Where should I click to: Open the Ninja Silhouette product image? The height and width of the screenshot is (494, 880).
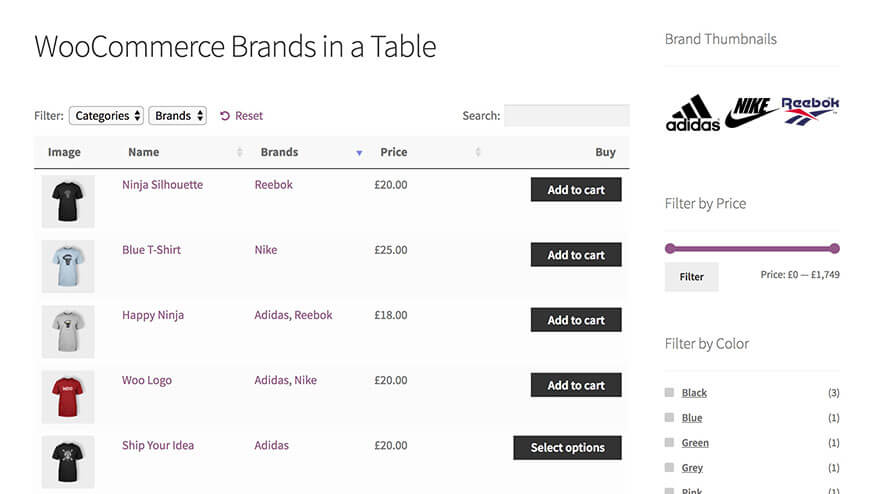pos(68,201)
